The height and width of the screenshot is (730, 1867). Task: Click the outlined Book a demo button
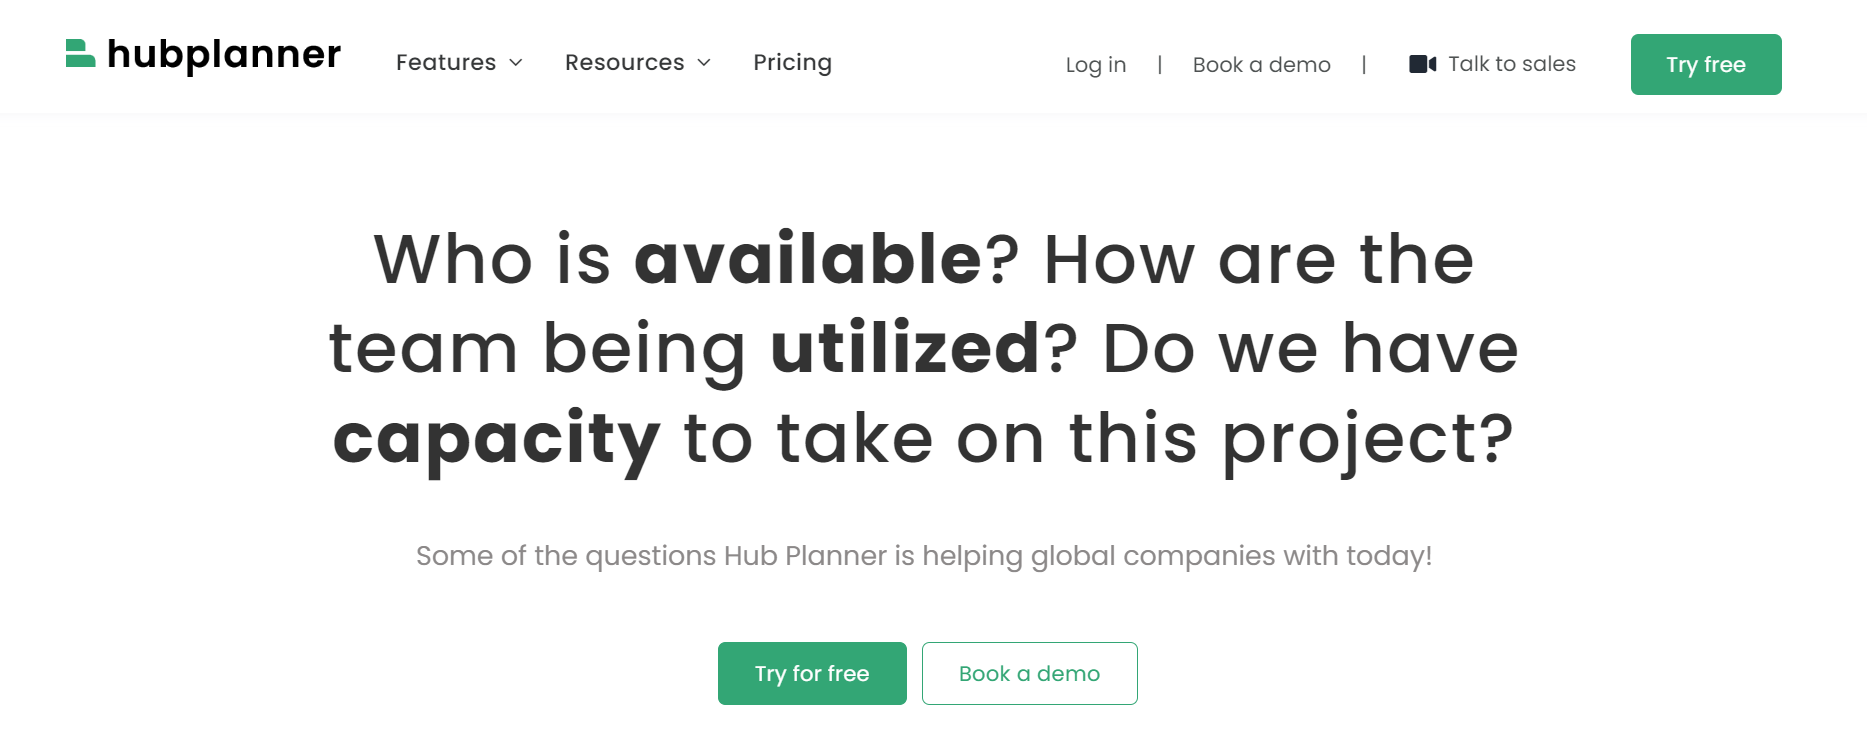1029,673
